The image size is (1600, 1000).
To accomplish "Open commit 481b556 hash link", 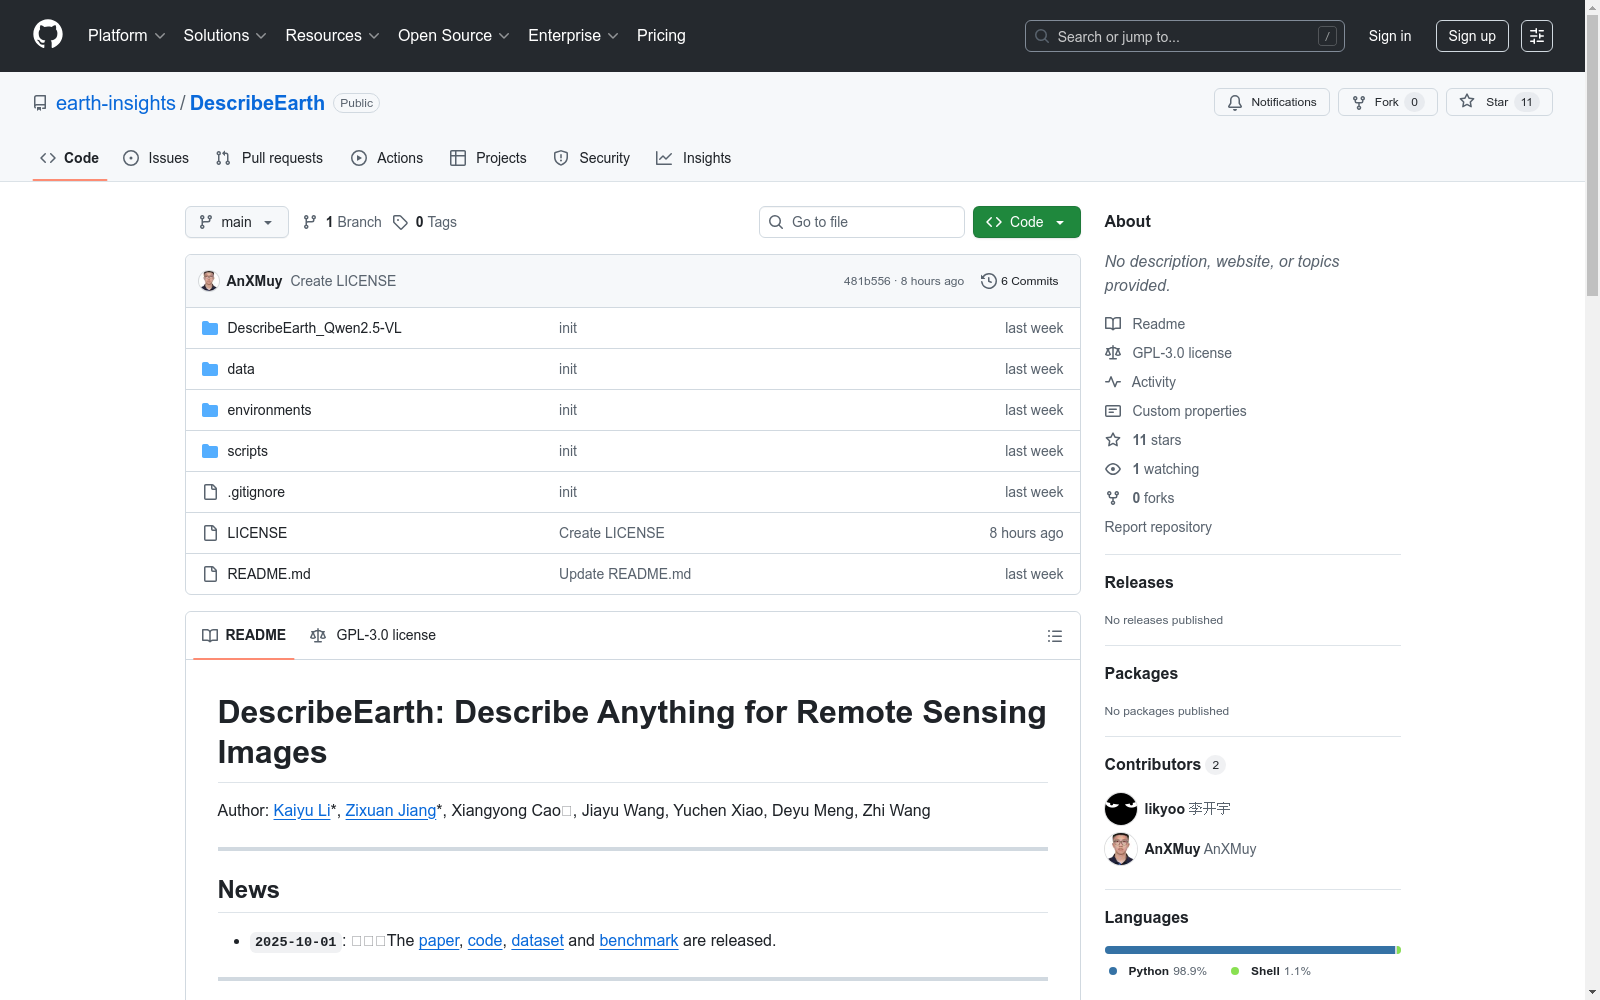I will [x=867, y=281].
